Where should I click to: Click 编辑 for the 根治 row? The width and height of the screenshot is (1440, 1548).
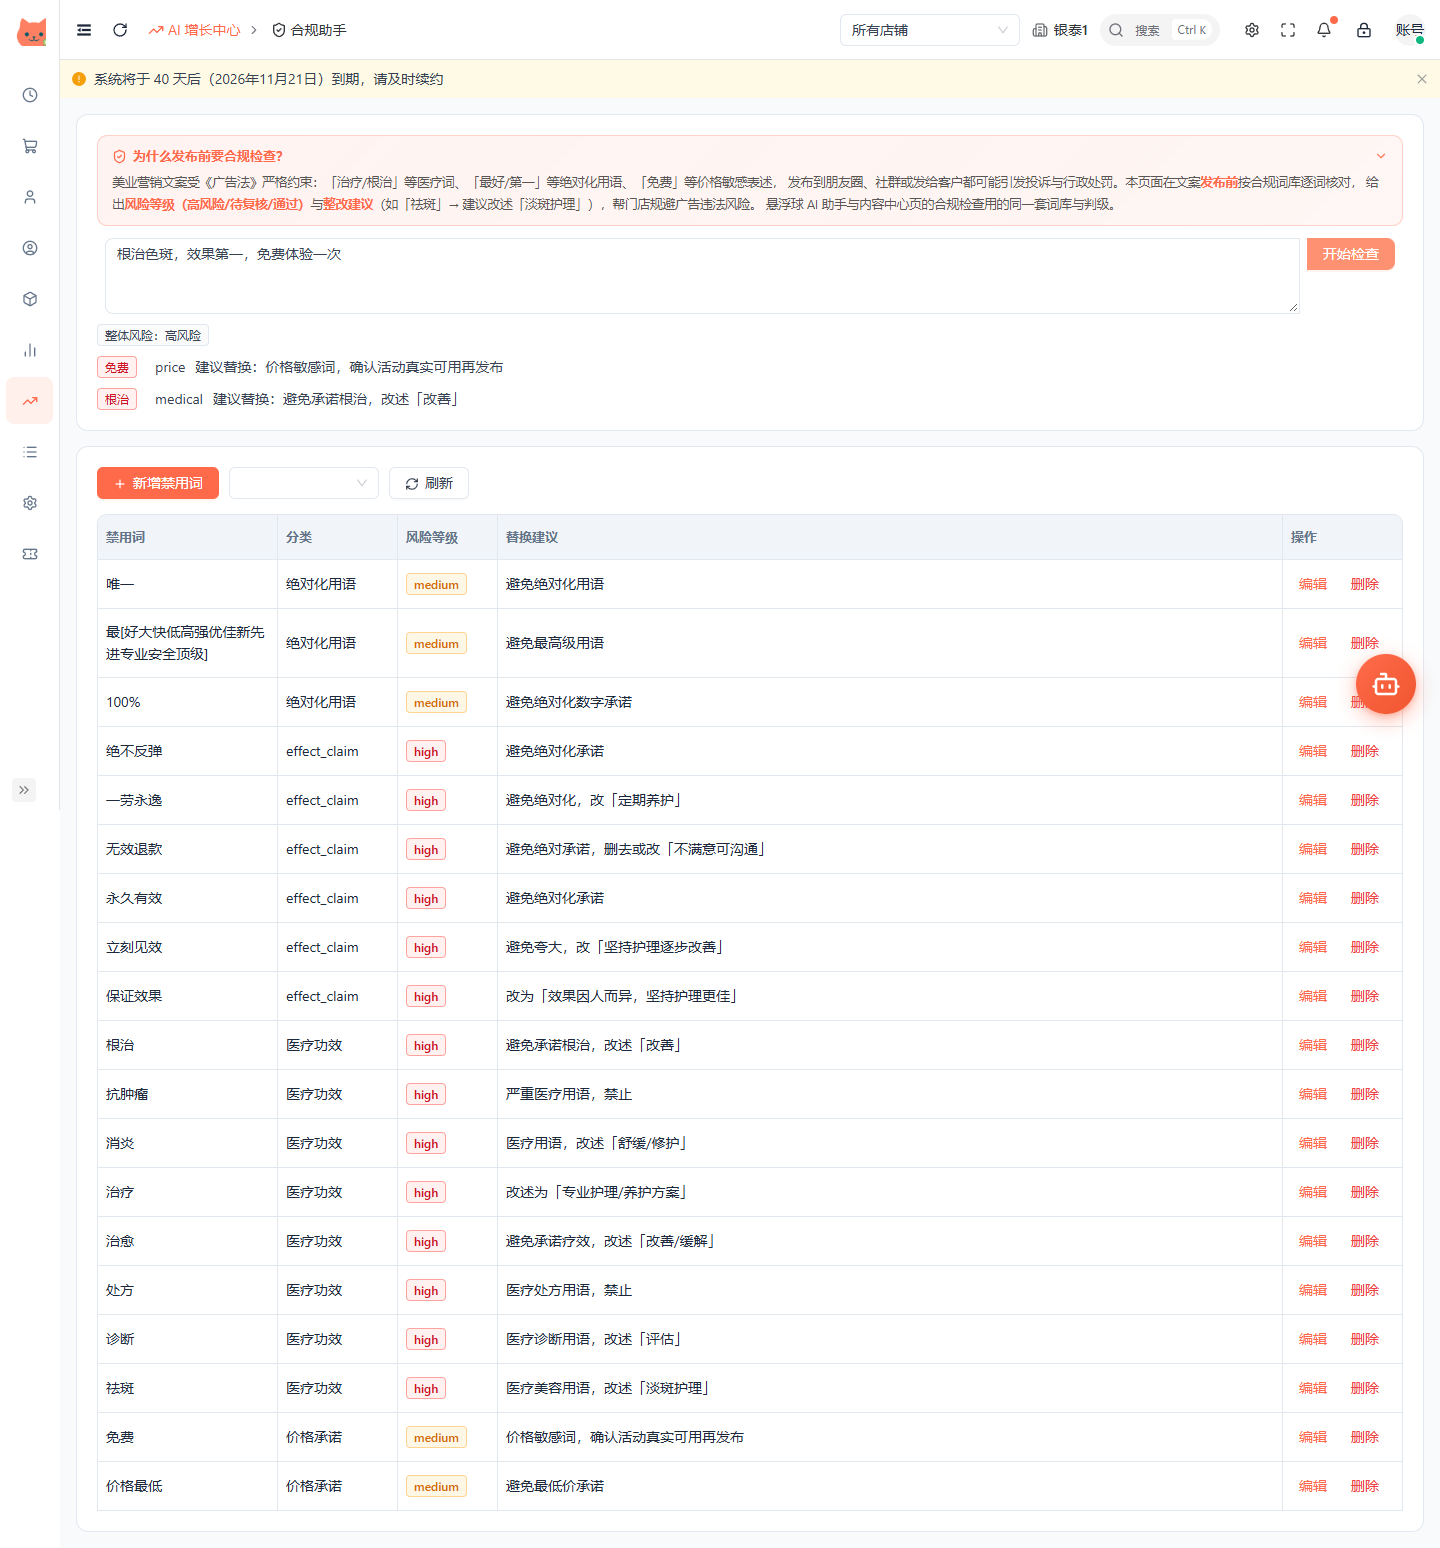[1313, 1045]
